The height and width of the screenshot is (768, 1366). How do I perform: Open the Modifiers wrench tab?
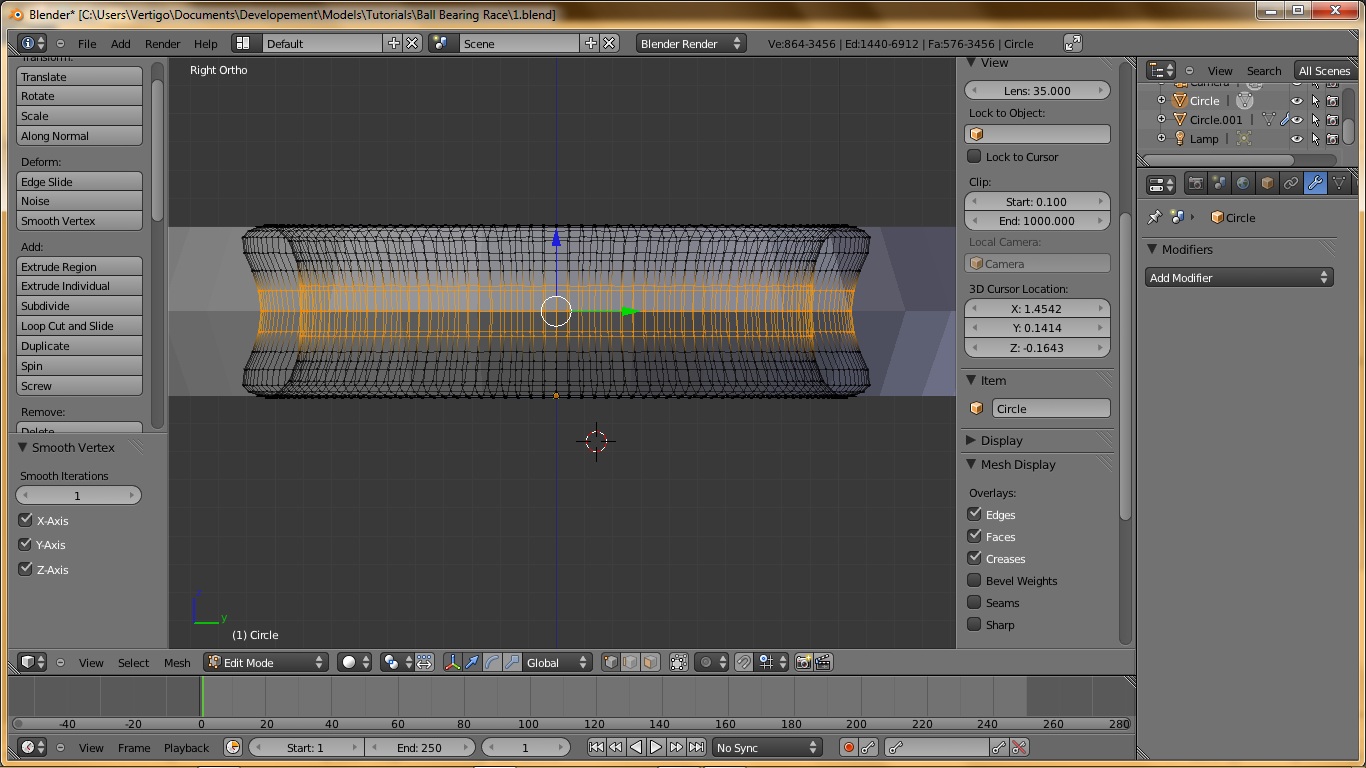(x=1315, y=184)
